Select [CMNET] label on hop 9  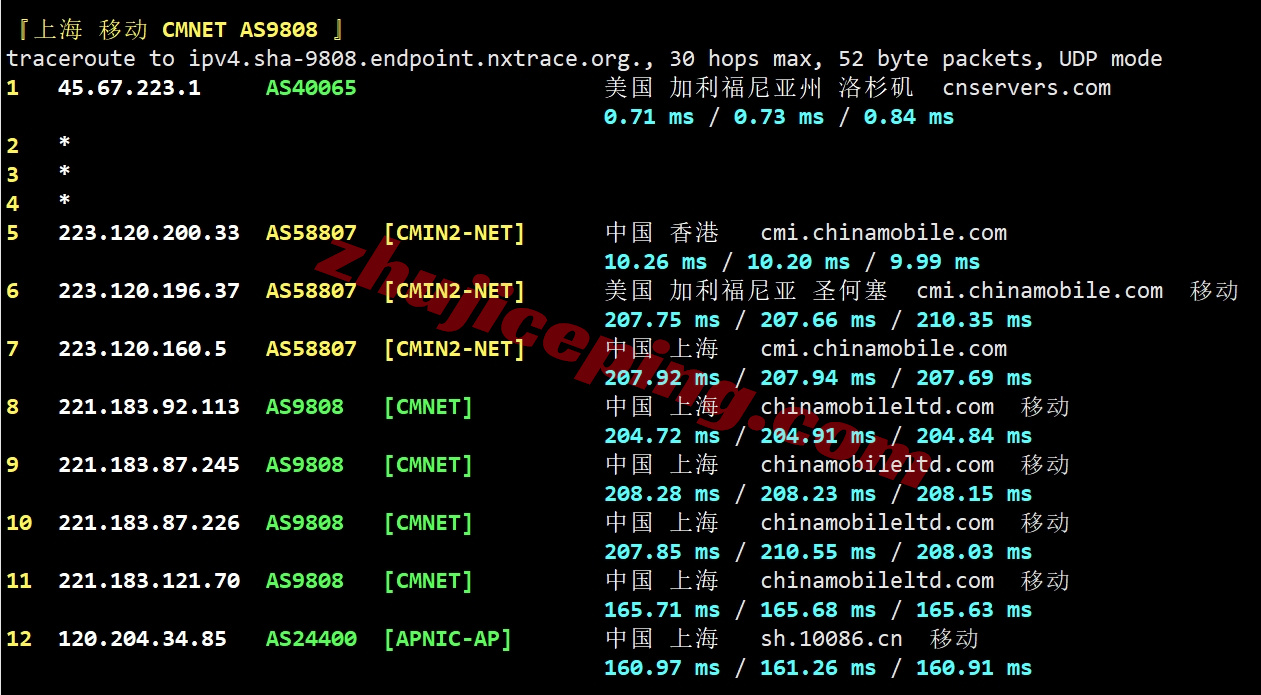click(428, 465)
